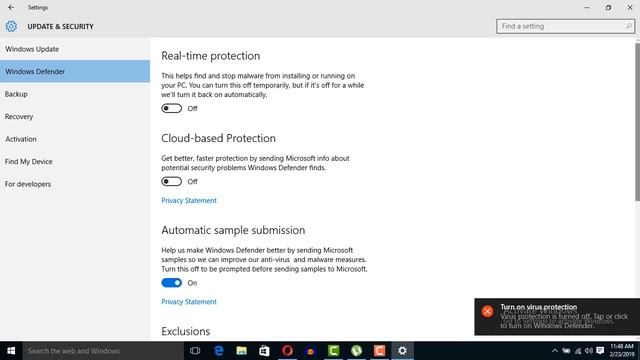Launch Microsoft Edge from the taskbar
Image resolution: width=640 pixels, height=360 pixels.
[x=219, y=351]
